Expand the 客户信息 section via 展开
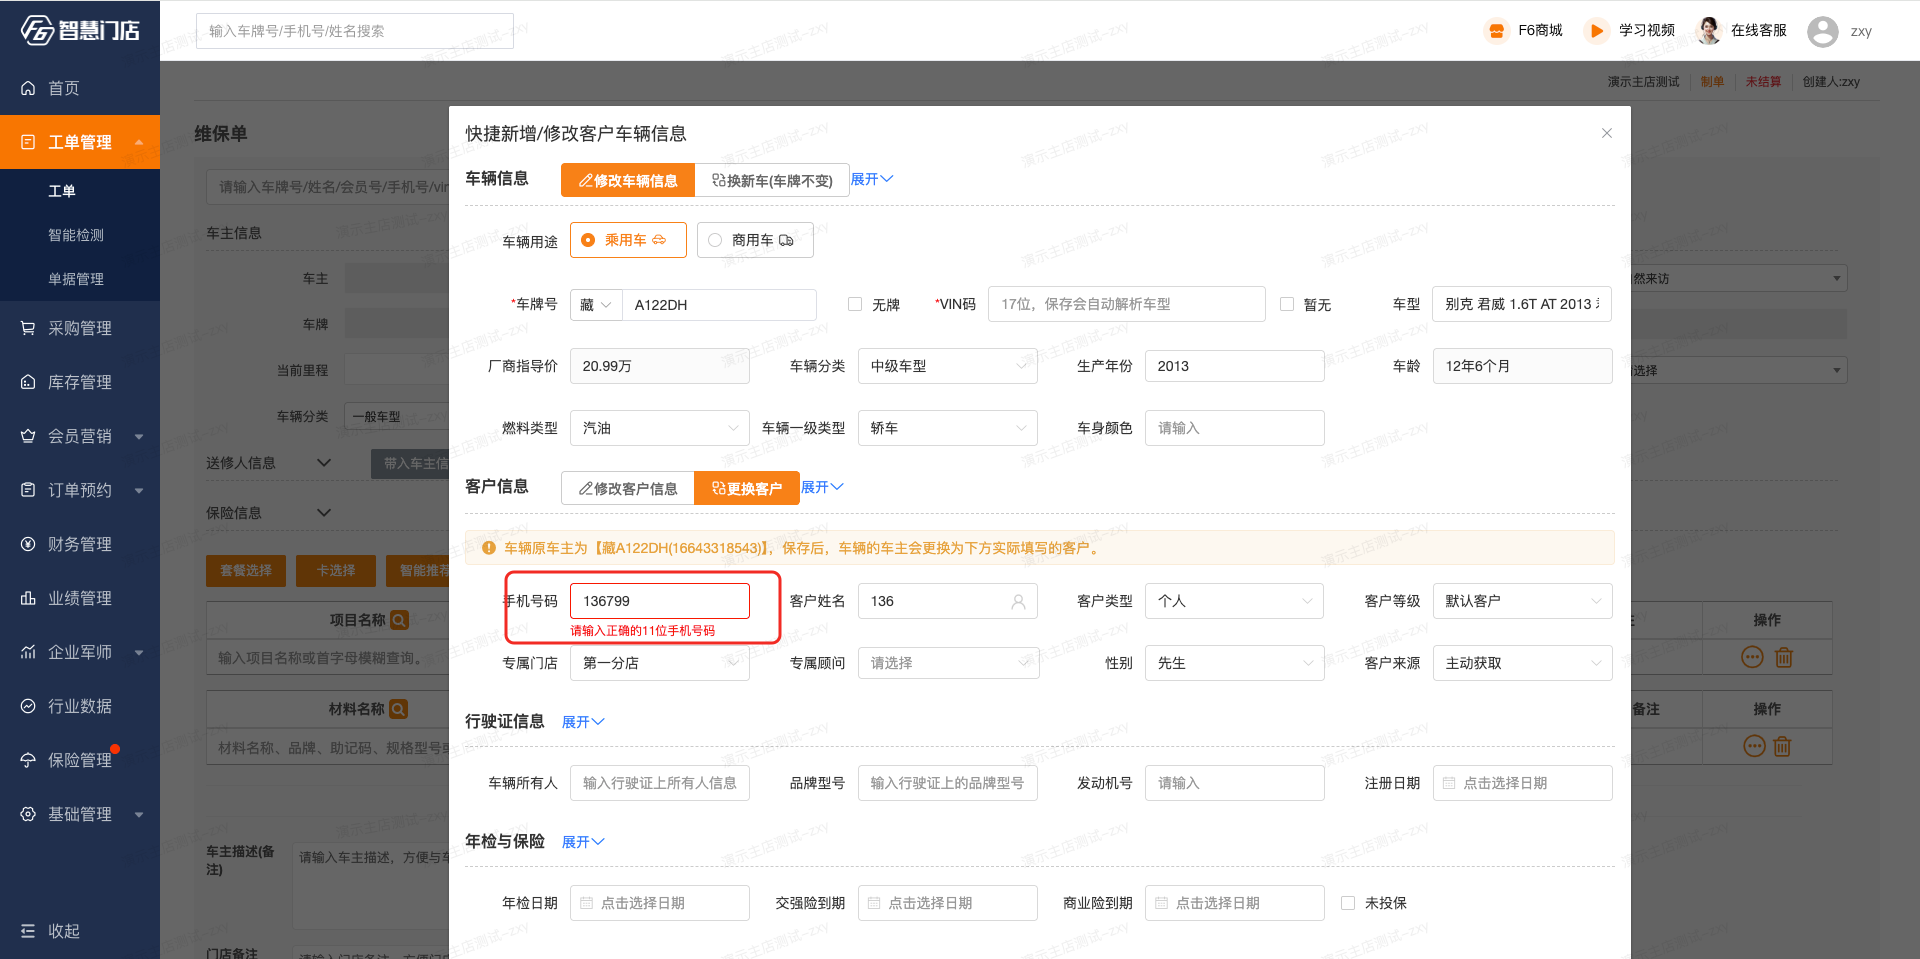Viewport: 1920px width, 959px height. click(823, 487)
